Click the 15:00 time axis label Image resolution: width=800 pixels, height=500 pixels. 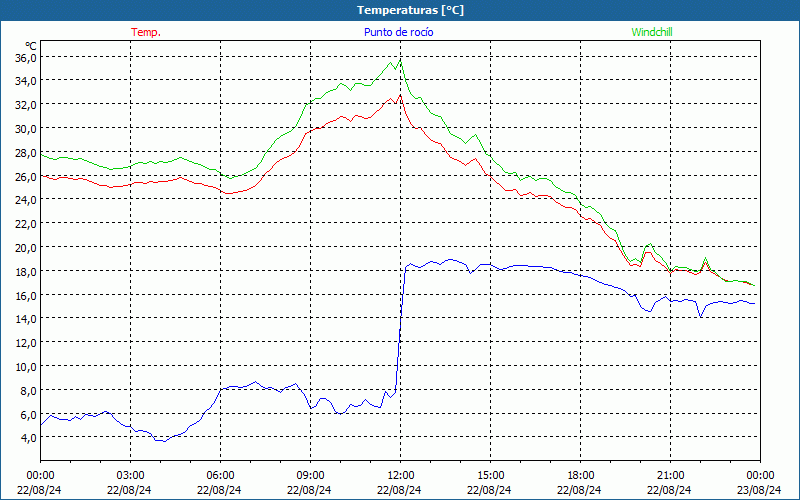point(490,476)
